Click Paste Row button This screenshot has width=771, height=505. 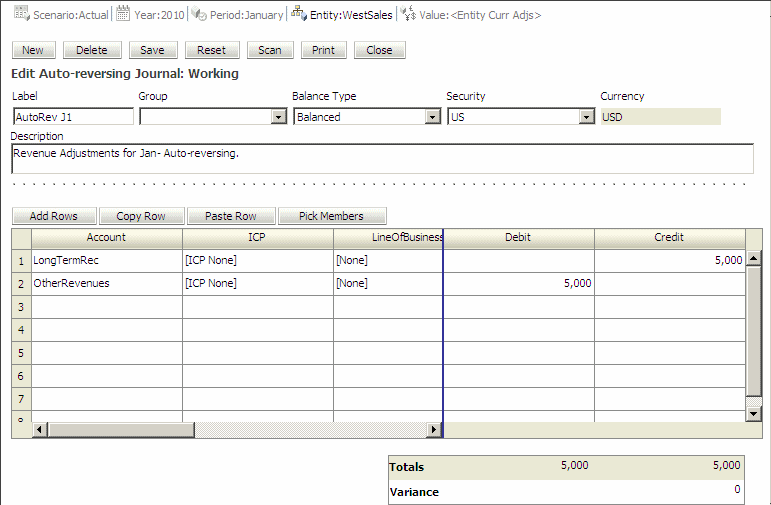pos(231,216)
